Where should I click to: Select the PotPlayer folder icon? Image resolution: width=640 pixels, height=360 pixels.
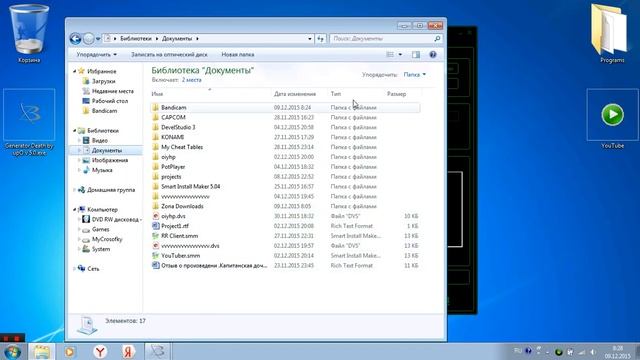point(155,167)
